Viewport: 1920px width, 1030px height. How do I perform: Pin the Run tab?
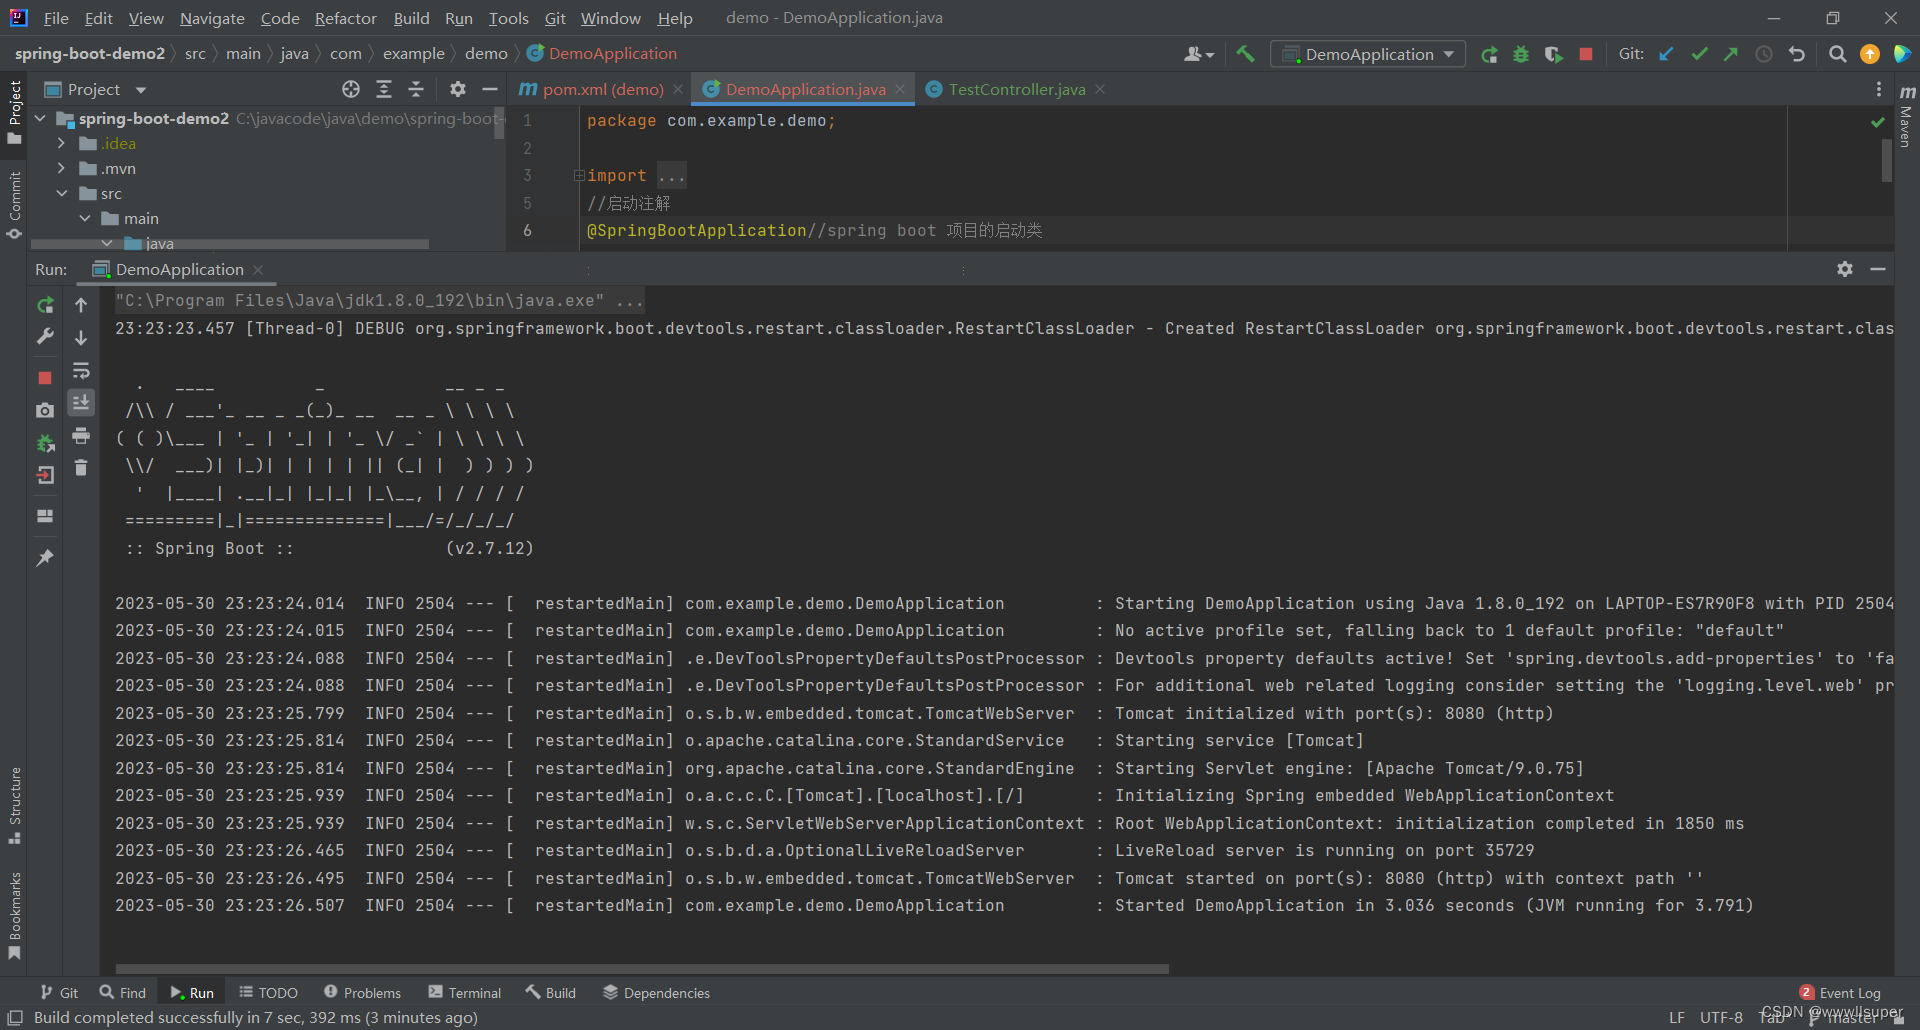click(45, 557)
